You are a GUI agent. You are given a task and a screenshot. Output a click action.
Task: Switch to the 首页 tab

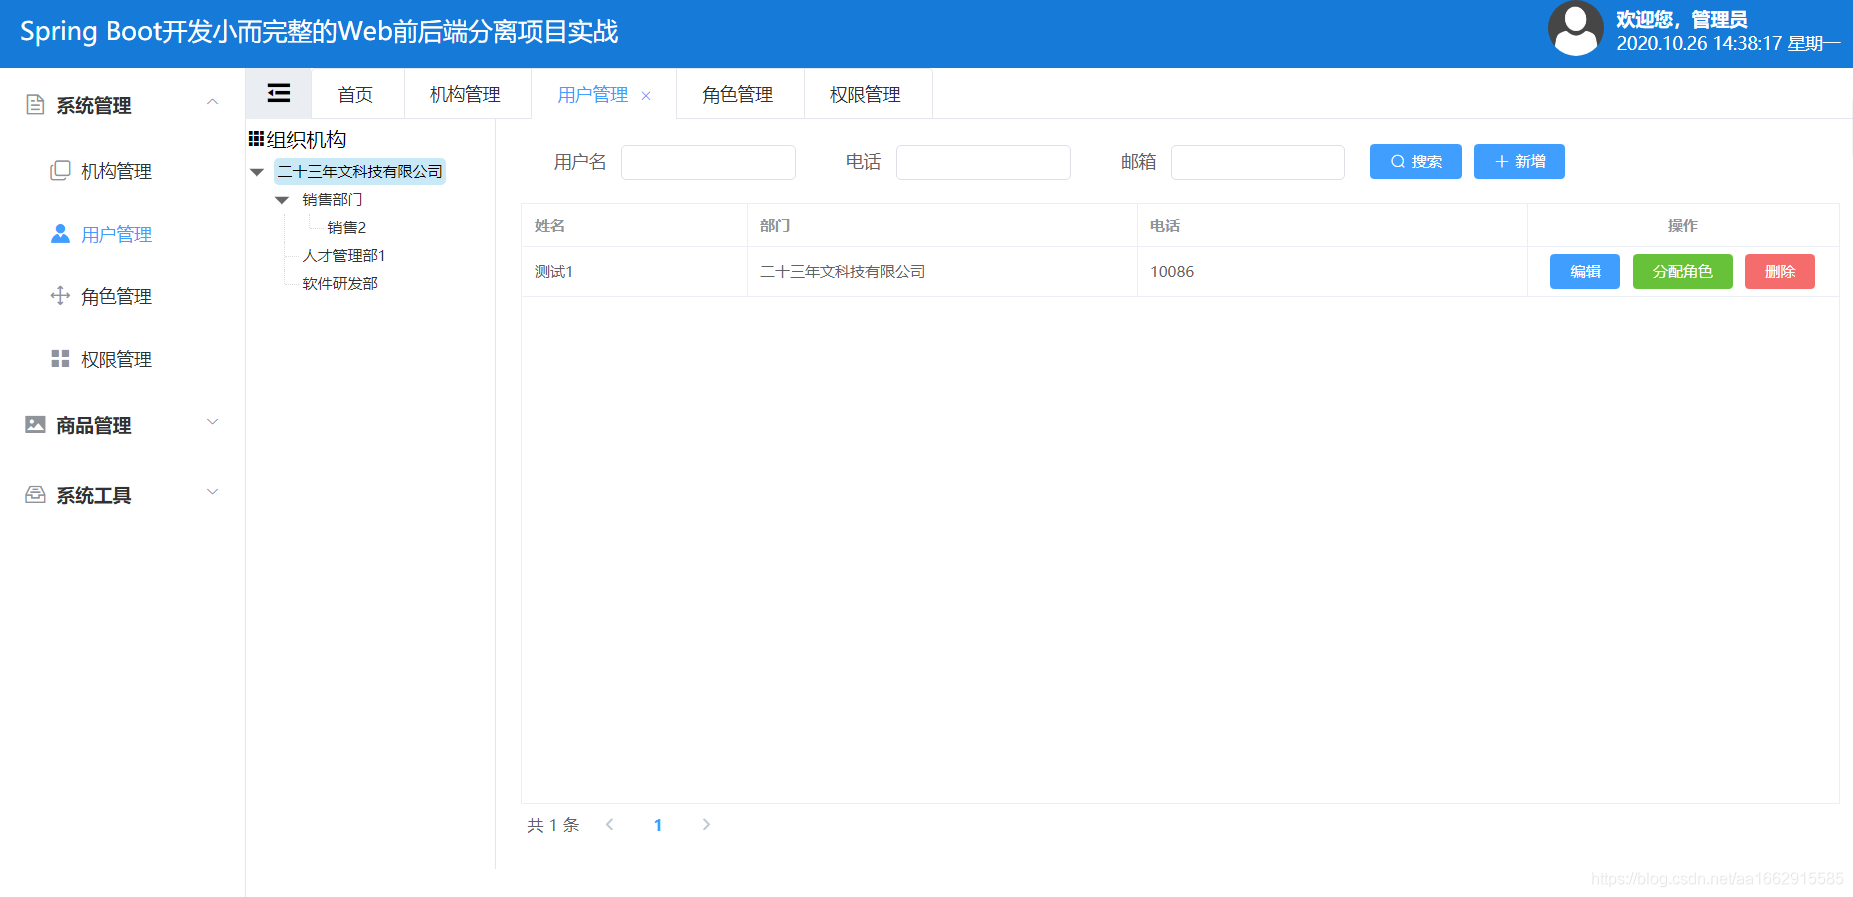pos(355,94)
